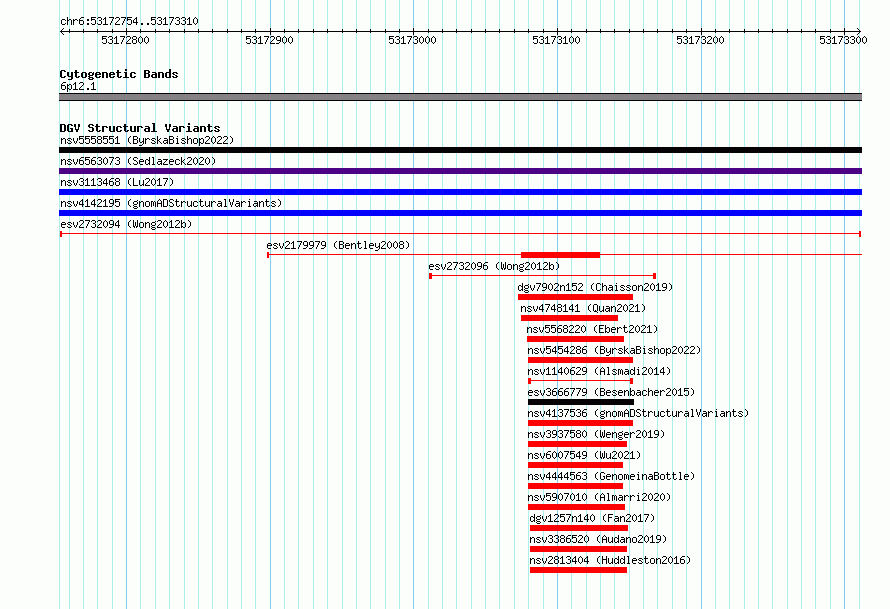
Task: Click the nsv2813404 (Huddleston2016) label
Action: [610, 560]
